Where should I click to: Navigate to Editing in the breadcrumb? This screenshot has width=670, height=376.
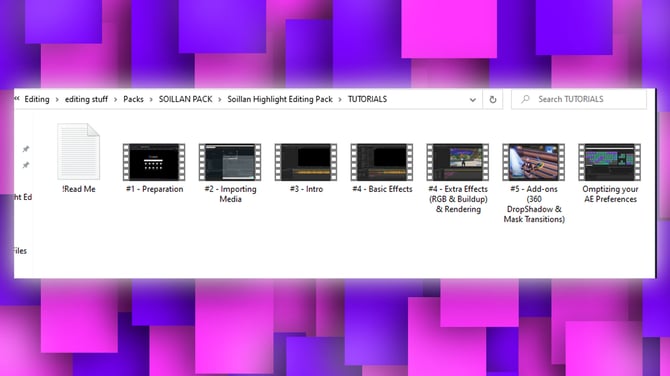tap(37, 99)
